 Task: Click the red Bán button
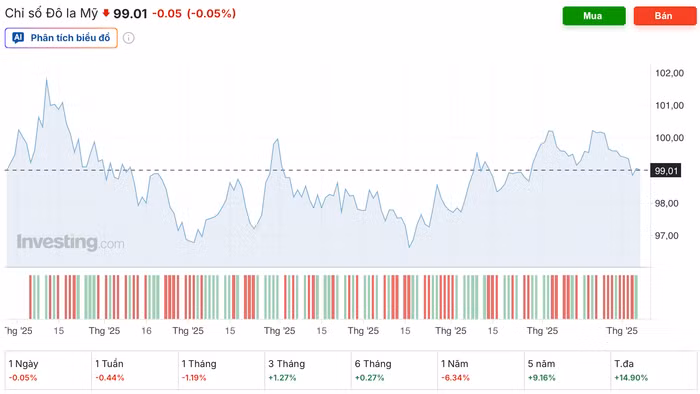coord(665,16)
